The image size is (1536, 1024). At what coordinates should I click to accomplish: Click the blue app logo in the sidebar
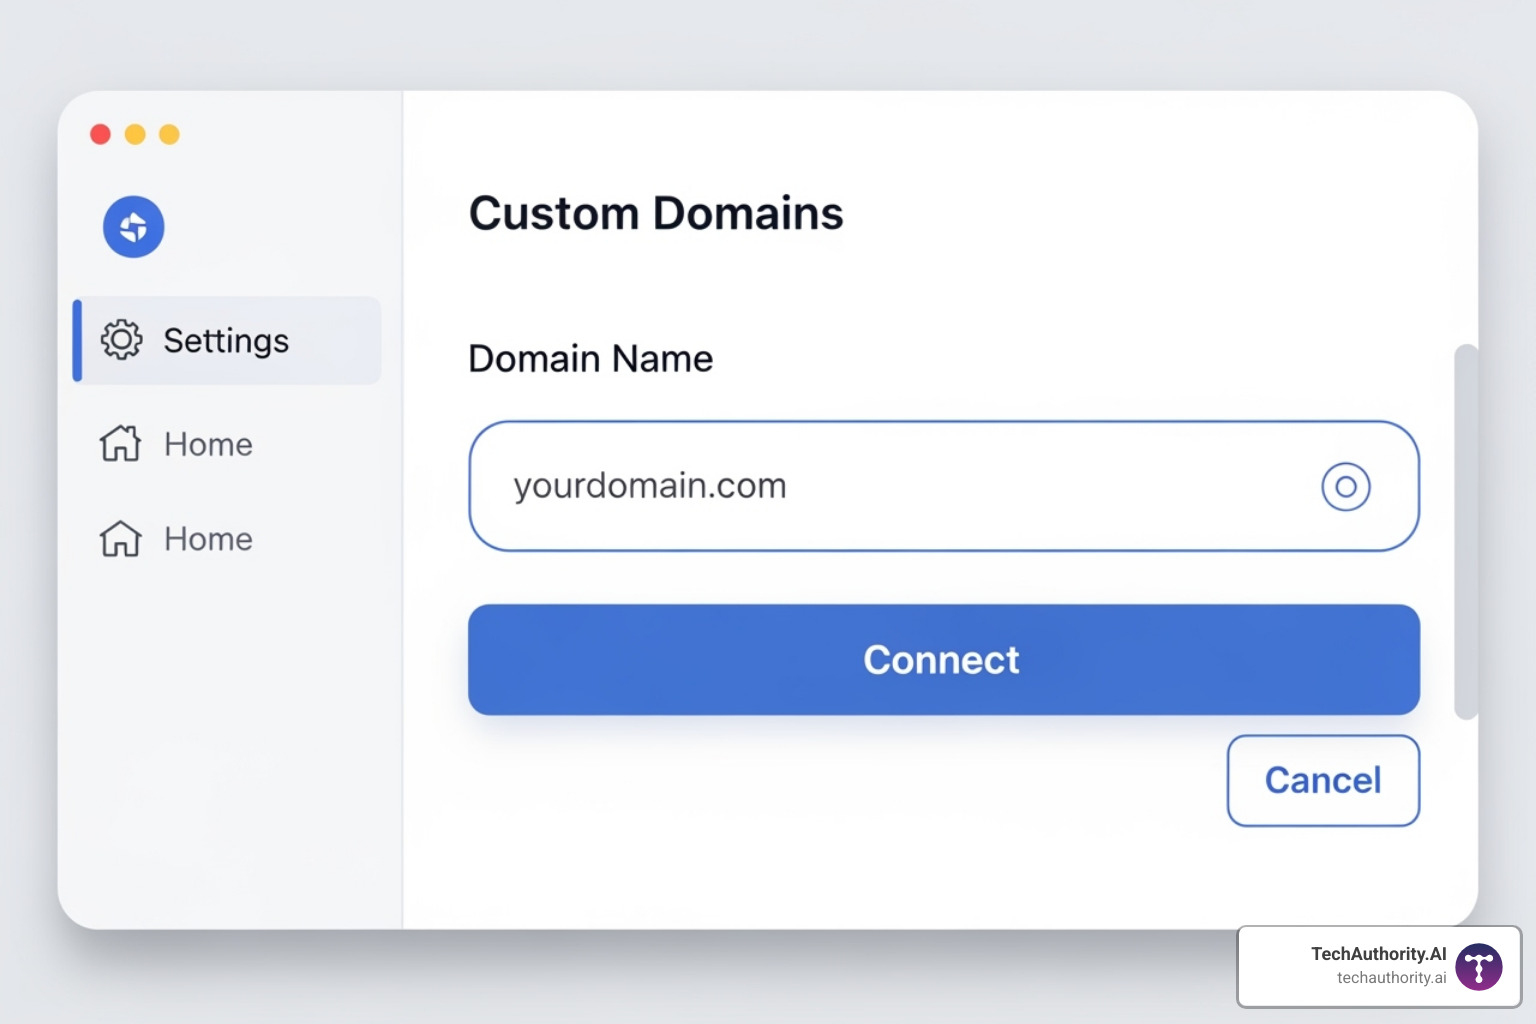[x=133, y=227]
